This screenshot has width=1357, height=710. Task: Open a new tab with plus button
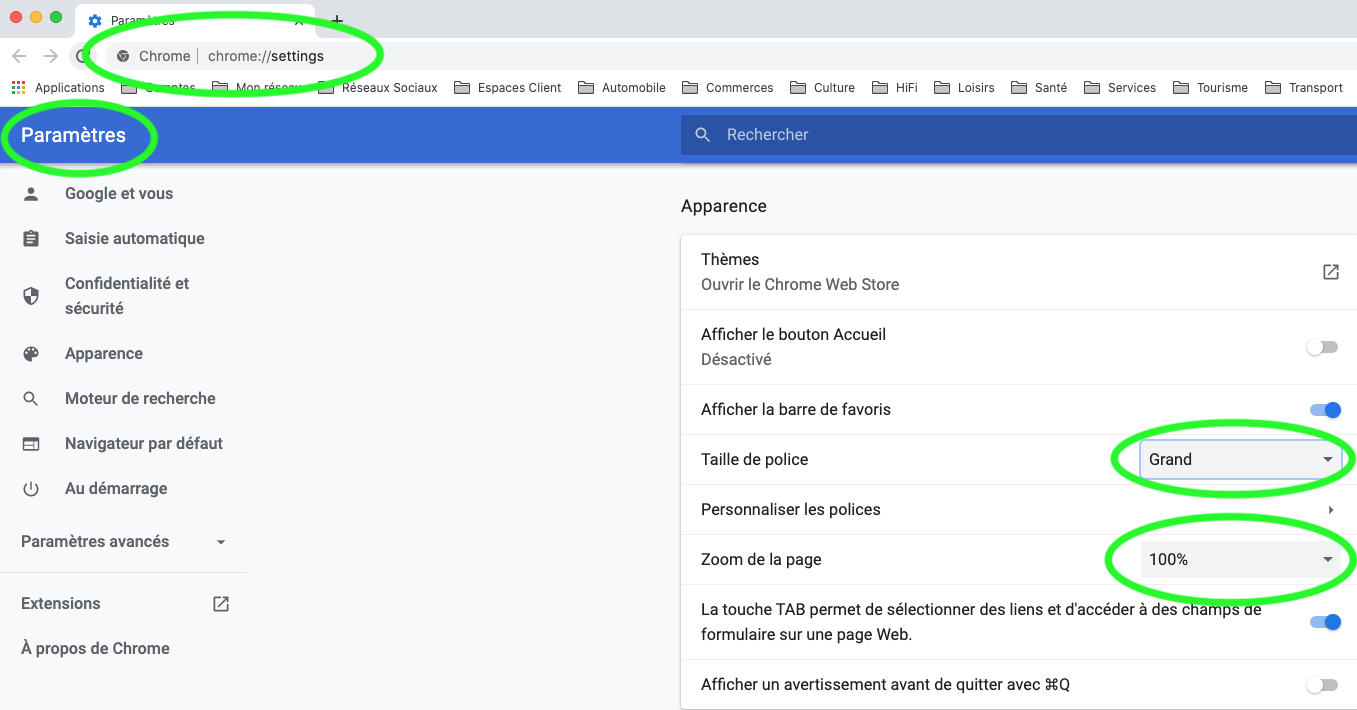click(337, 20)
